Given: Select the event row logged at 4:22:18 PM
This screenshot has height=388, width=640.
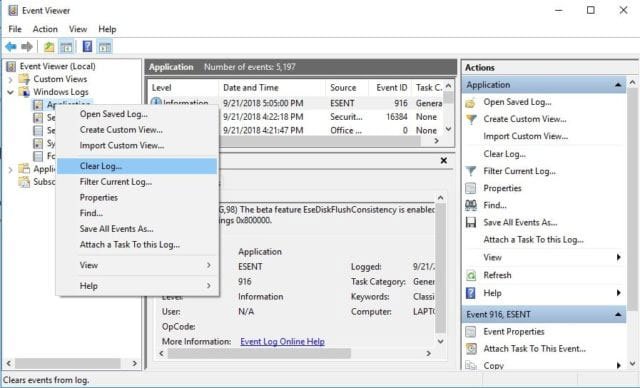Looking at the screenshot, I should 331,117.
